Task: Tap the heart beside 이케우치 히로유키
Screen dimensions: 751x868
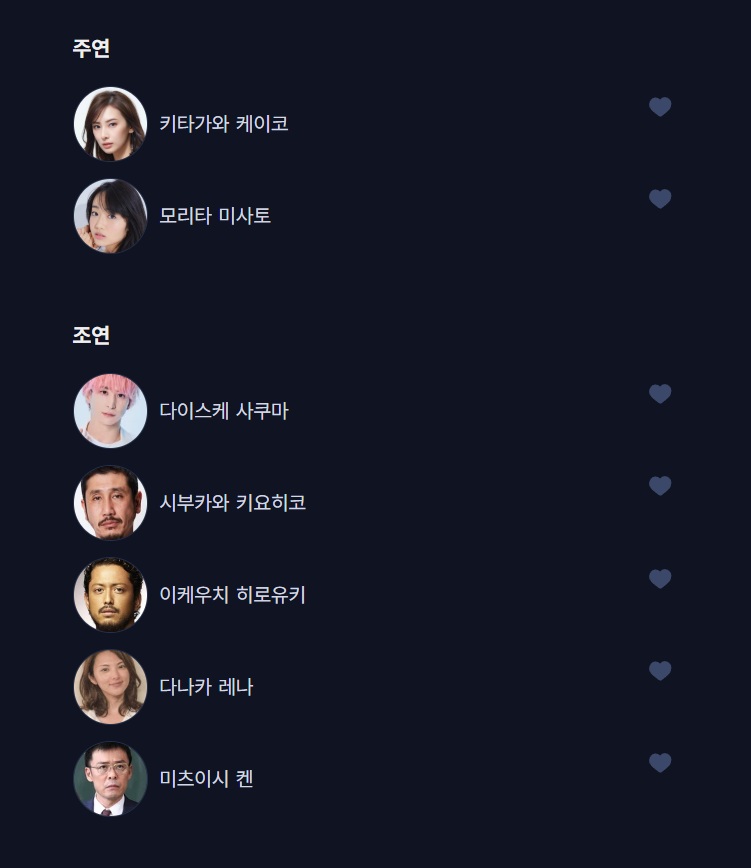Action: [x=660, y=579]
